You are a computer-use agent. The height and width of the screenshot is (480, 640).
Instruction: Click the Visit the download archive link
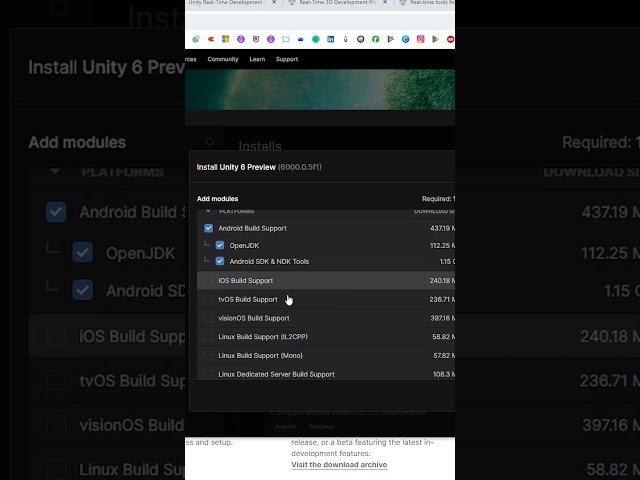339,464
